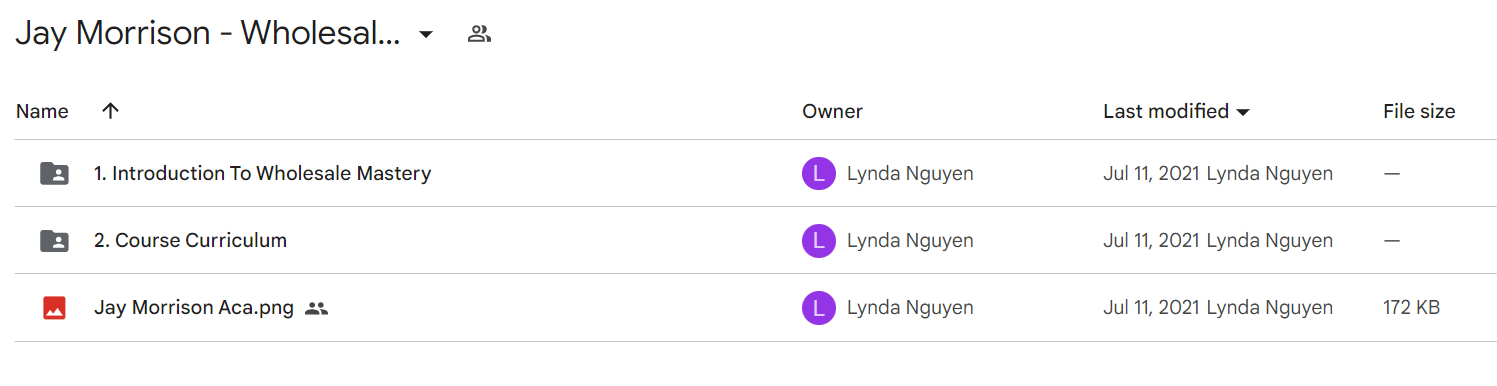Viewport: 1497px width, 386px height.
Task: Click Lynda Nguyen avatar in first row
Action: (x=819, y=174)
